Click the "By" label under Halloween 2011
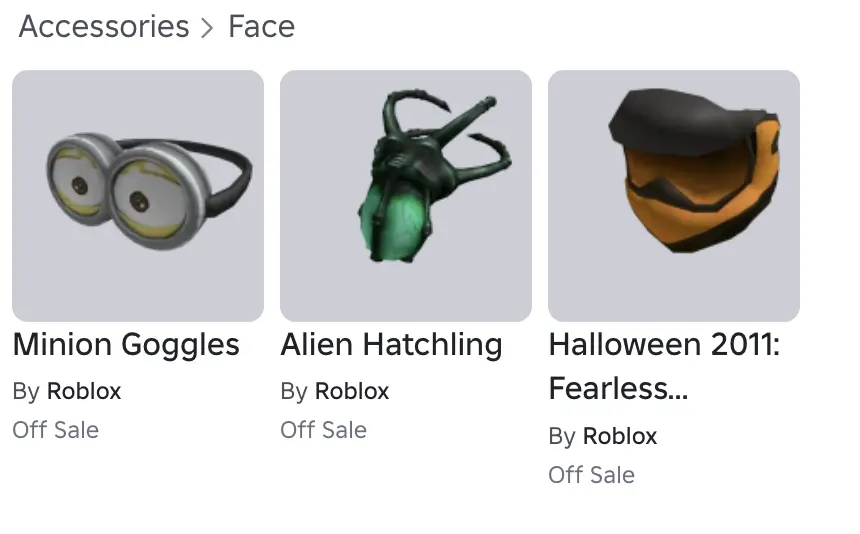This screenshot has height=534, width=860. (x=562, y=437)
